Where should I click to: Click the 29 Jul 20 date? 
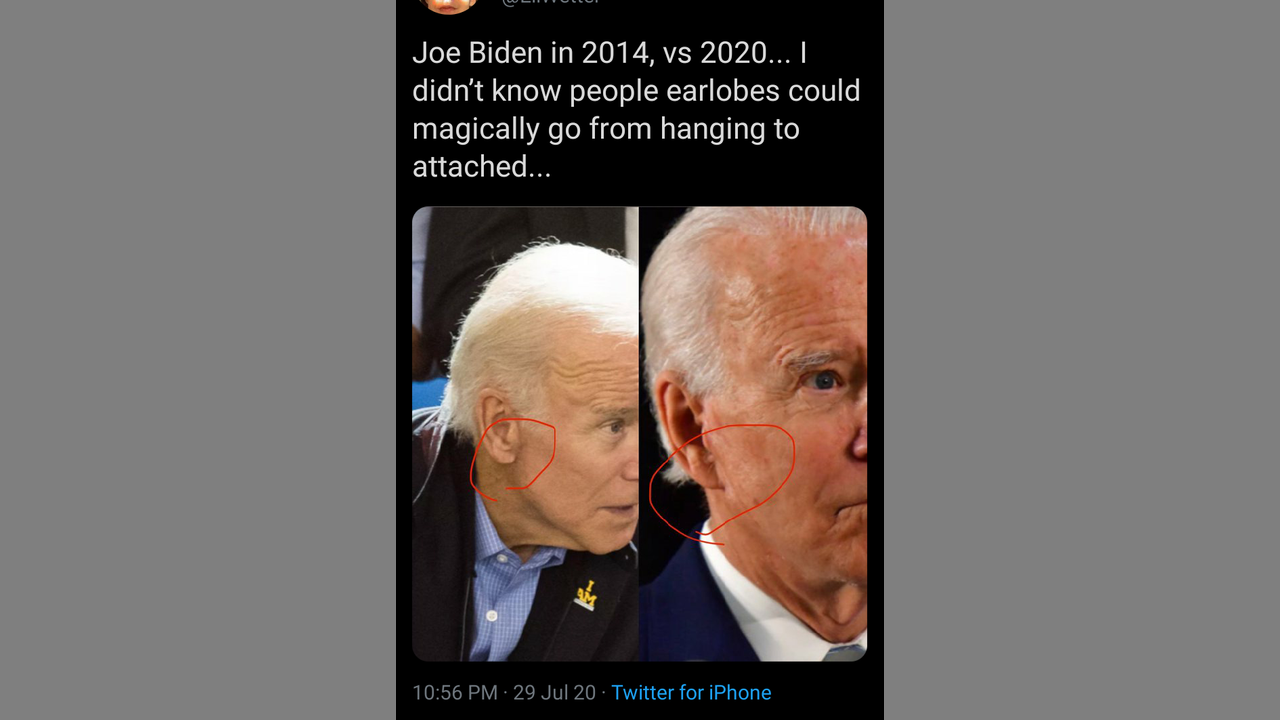coord(554,692)
